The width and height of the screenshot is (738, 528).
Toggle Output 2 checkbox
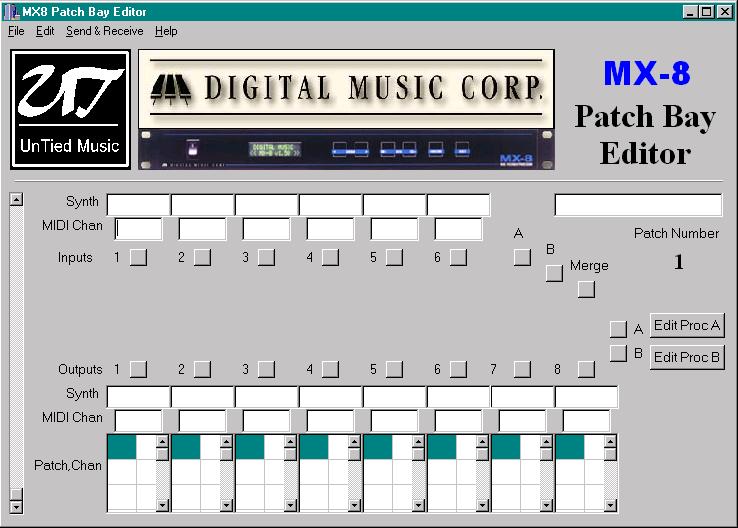click(202, 369)
